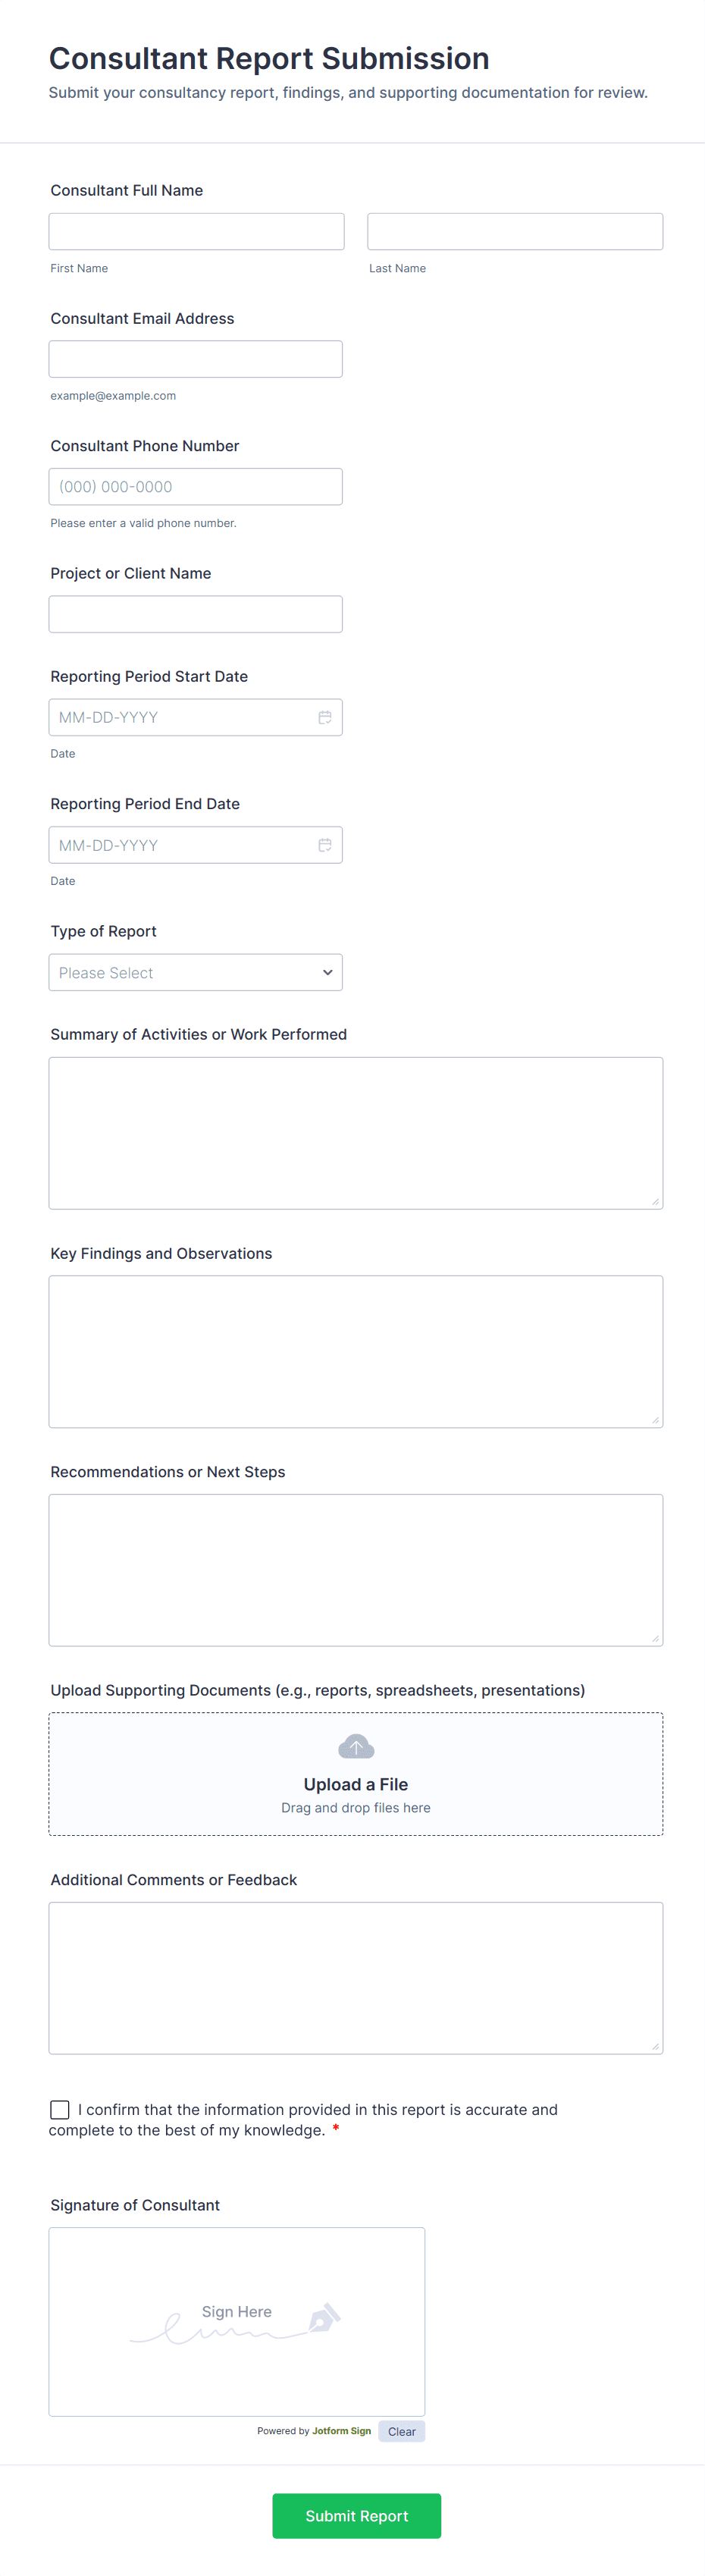Open the Jotform Sign link
Image resolution: width=705 pixels, height=2576 pixels.
[x=340, y=2431]
